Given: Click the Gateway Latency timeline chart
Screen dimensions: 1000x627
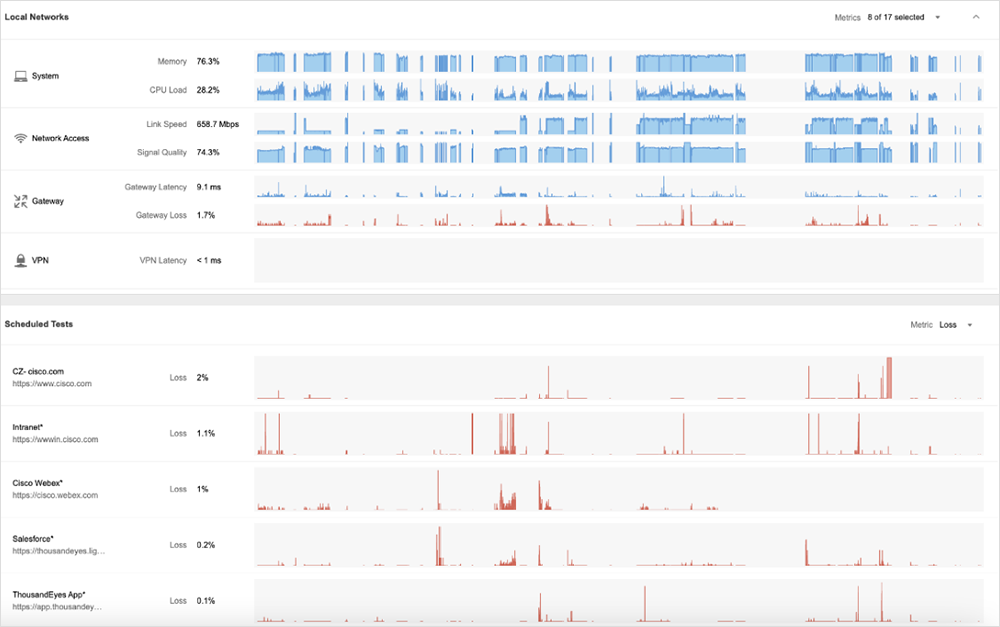Looking at the screenshot, I should (619, 188).
